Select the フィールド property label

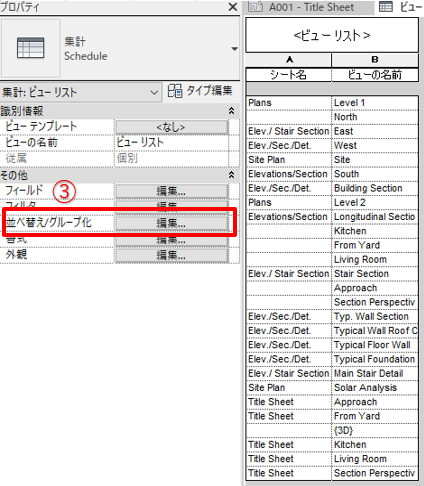[24, 191]
